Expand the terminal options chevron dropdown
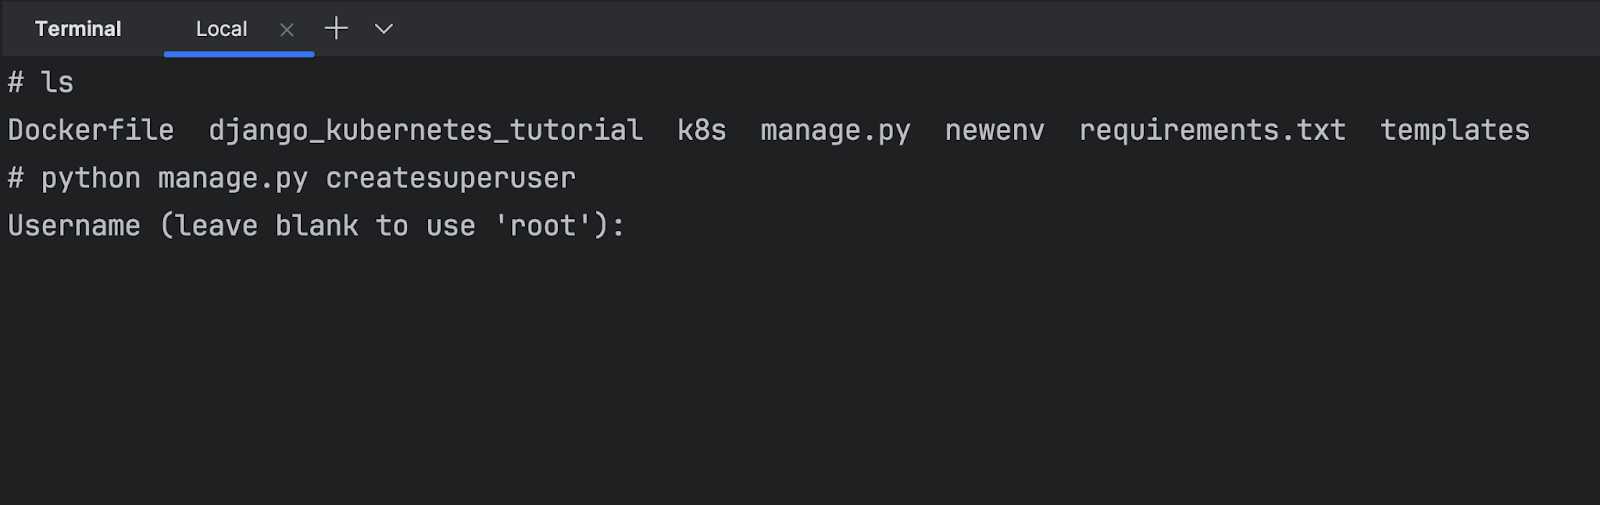This screenshot has height=505, width=1600. point(383,29)
